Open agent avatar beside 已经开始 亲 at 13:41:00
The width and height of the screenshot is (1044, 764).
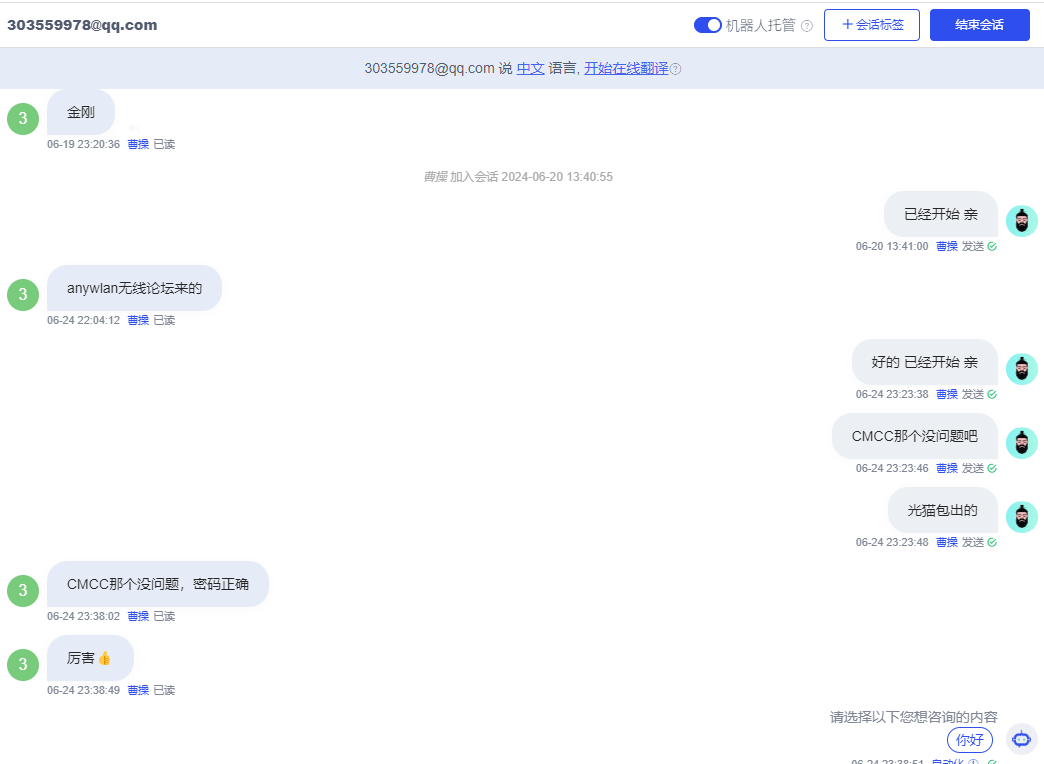[x=1021, y=221]
